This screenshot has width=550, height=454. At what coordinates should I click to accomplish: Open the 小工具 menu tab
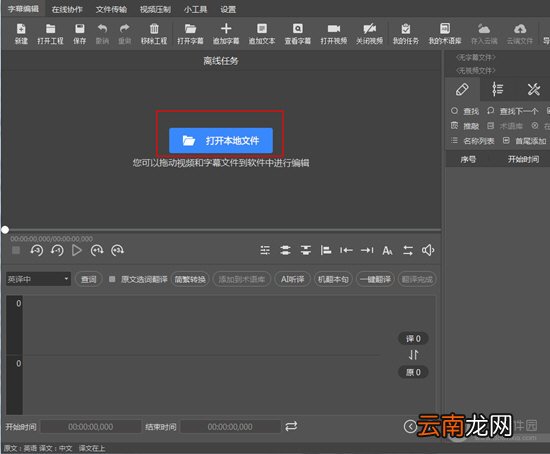(195, 9)
